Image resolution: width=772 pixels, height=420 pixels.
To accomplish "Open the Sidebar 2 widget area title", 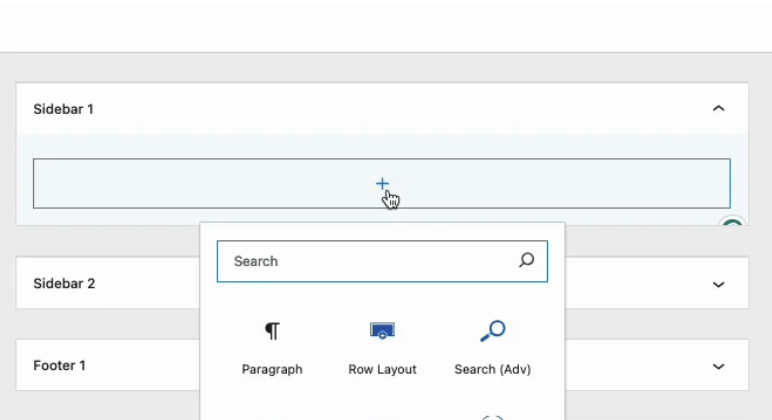I will click(64, 284).
